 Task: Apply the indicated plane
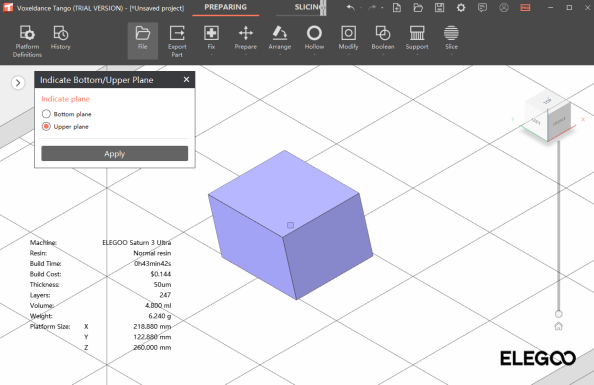114,153
